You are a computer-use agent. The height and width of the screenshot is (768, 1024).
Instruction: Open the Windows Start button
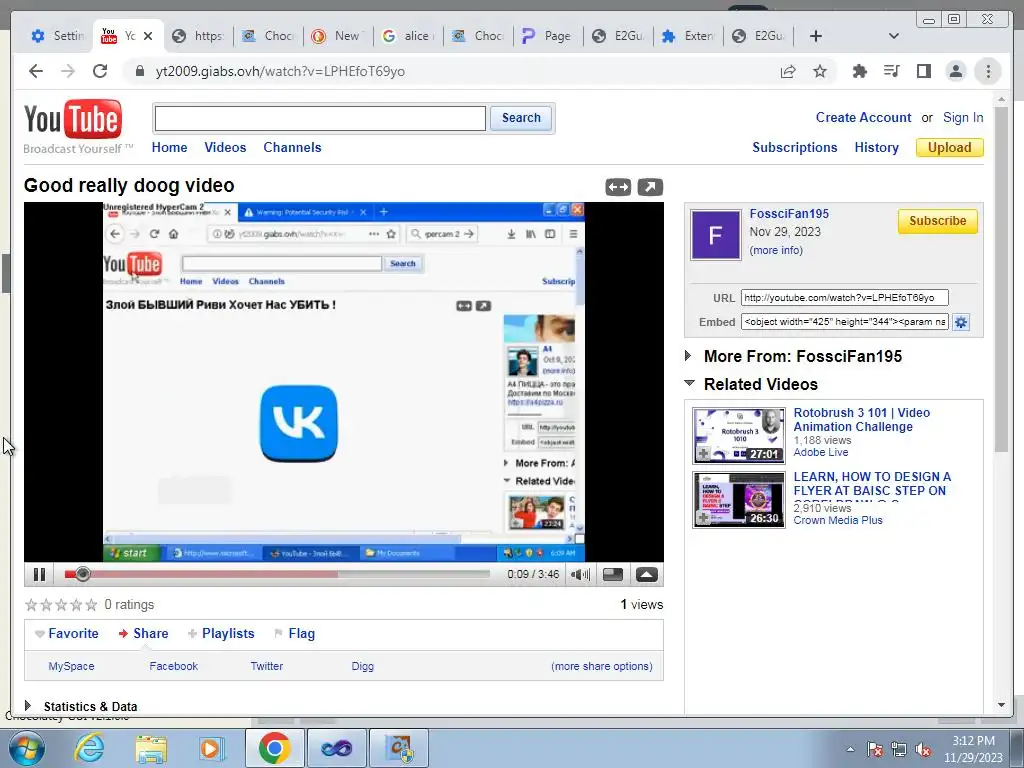(x=26, y=748)
